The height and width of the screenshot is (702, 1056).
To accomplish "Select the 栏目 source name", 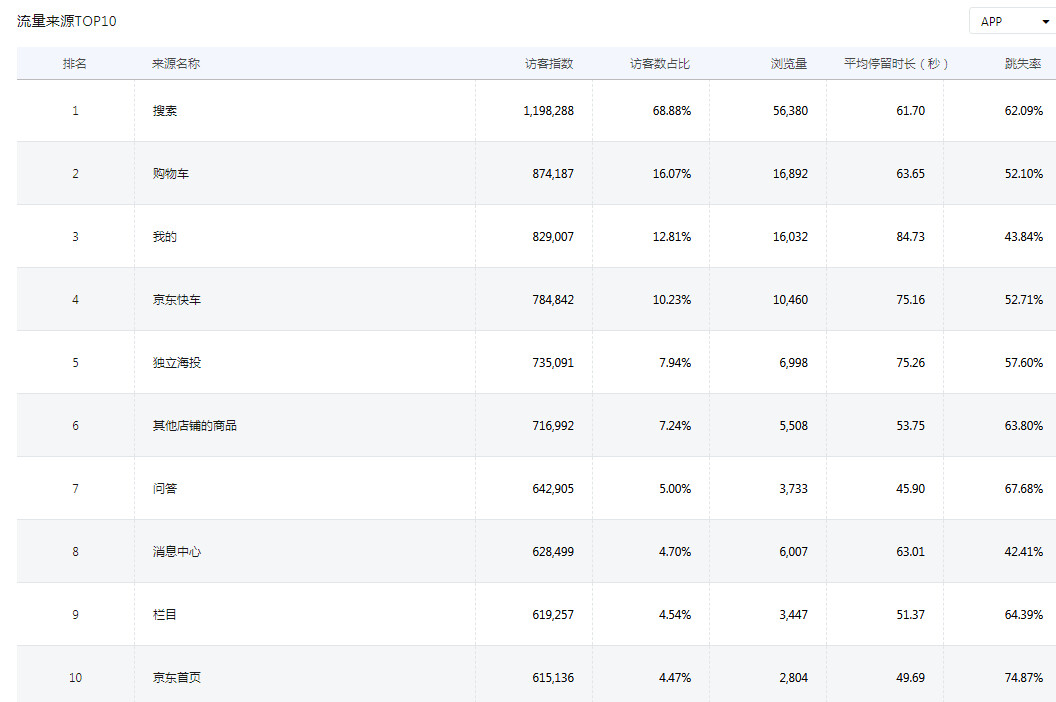I will 164,614.
